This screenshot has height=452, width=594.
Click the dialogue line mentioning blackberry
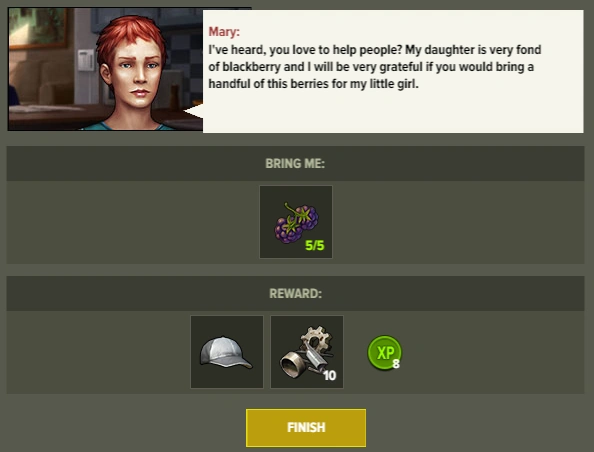coord(371,67)
